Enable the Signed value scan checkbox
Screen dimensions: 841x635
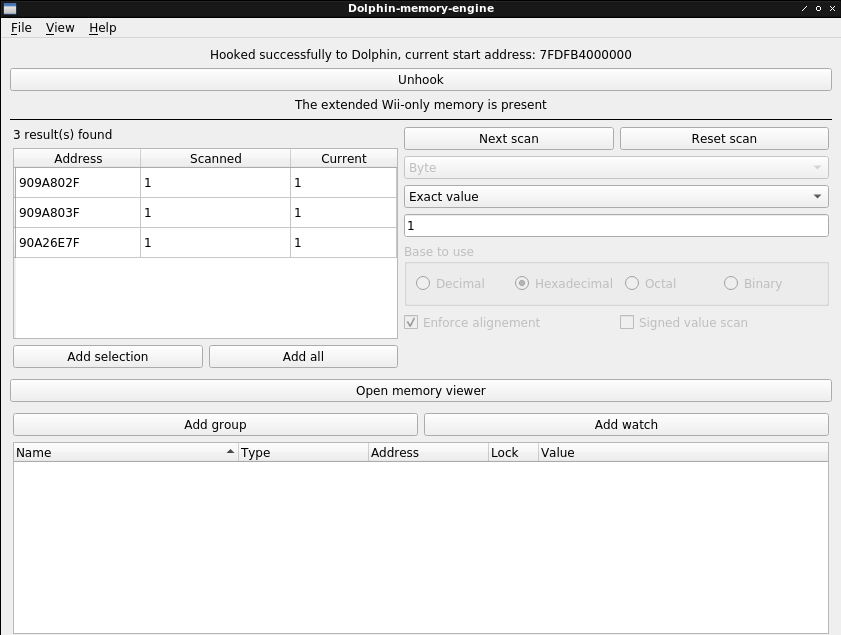(x=684, y=322)
